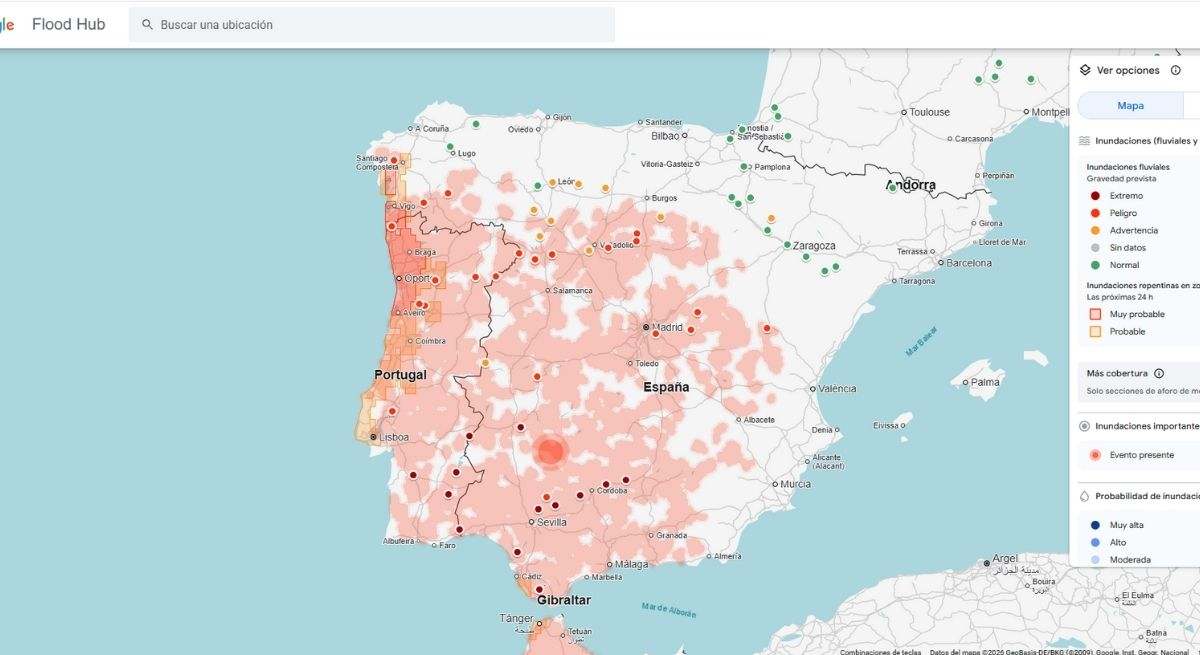Click the 'Inundaciones importantes' section header
The height and width of the screenshot is (655, 1200).
[x=1147, y=426]
